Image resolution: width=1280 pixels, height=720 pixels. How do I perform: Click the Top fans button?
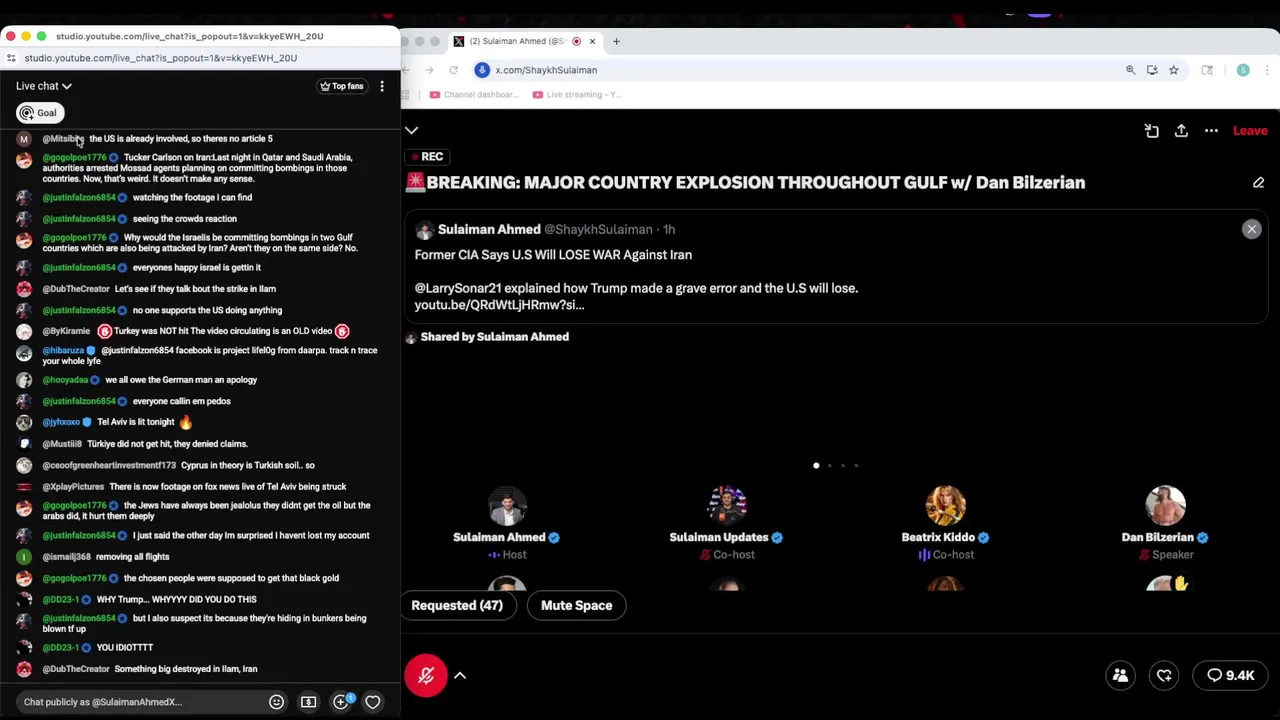(342, 86)
